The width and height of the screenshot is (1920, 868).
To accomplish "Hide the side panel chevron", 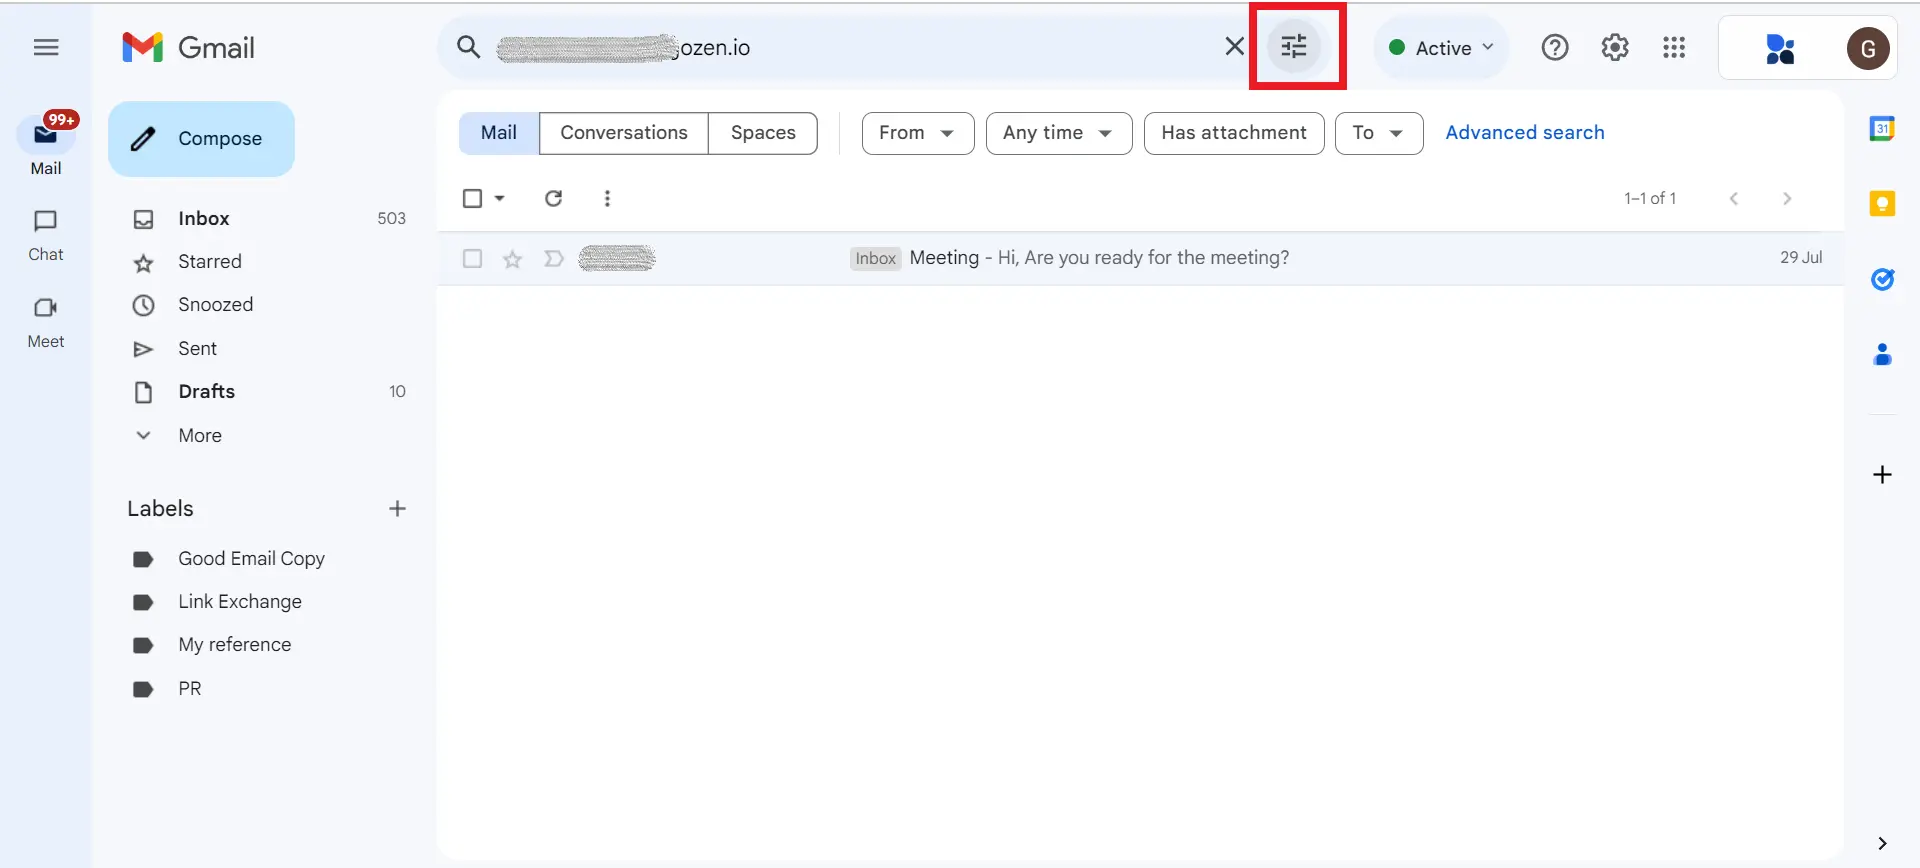I will [1882, 843].
